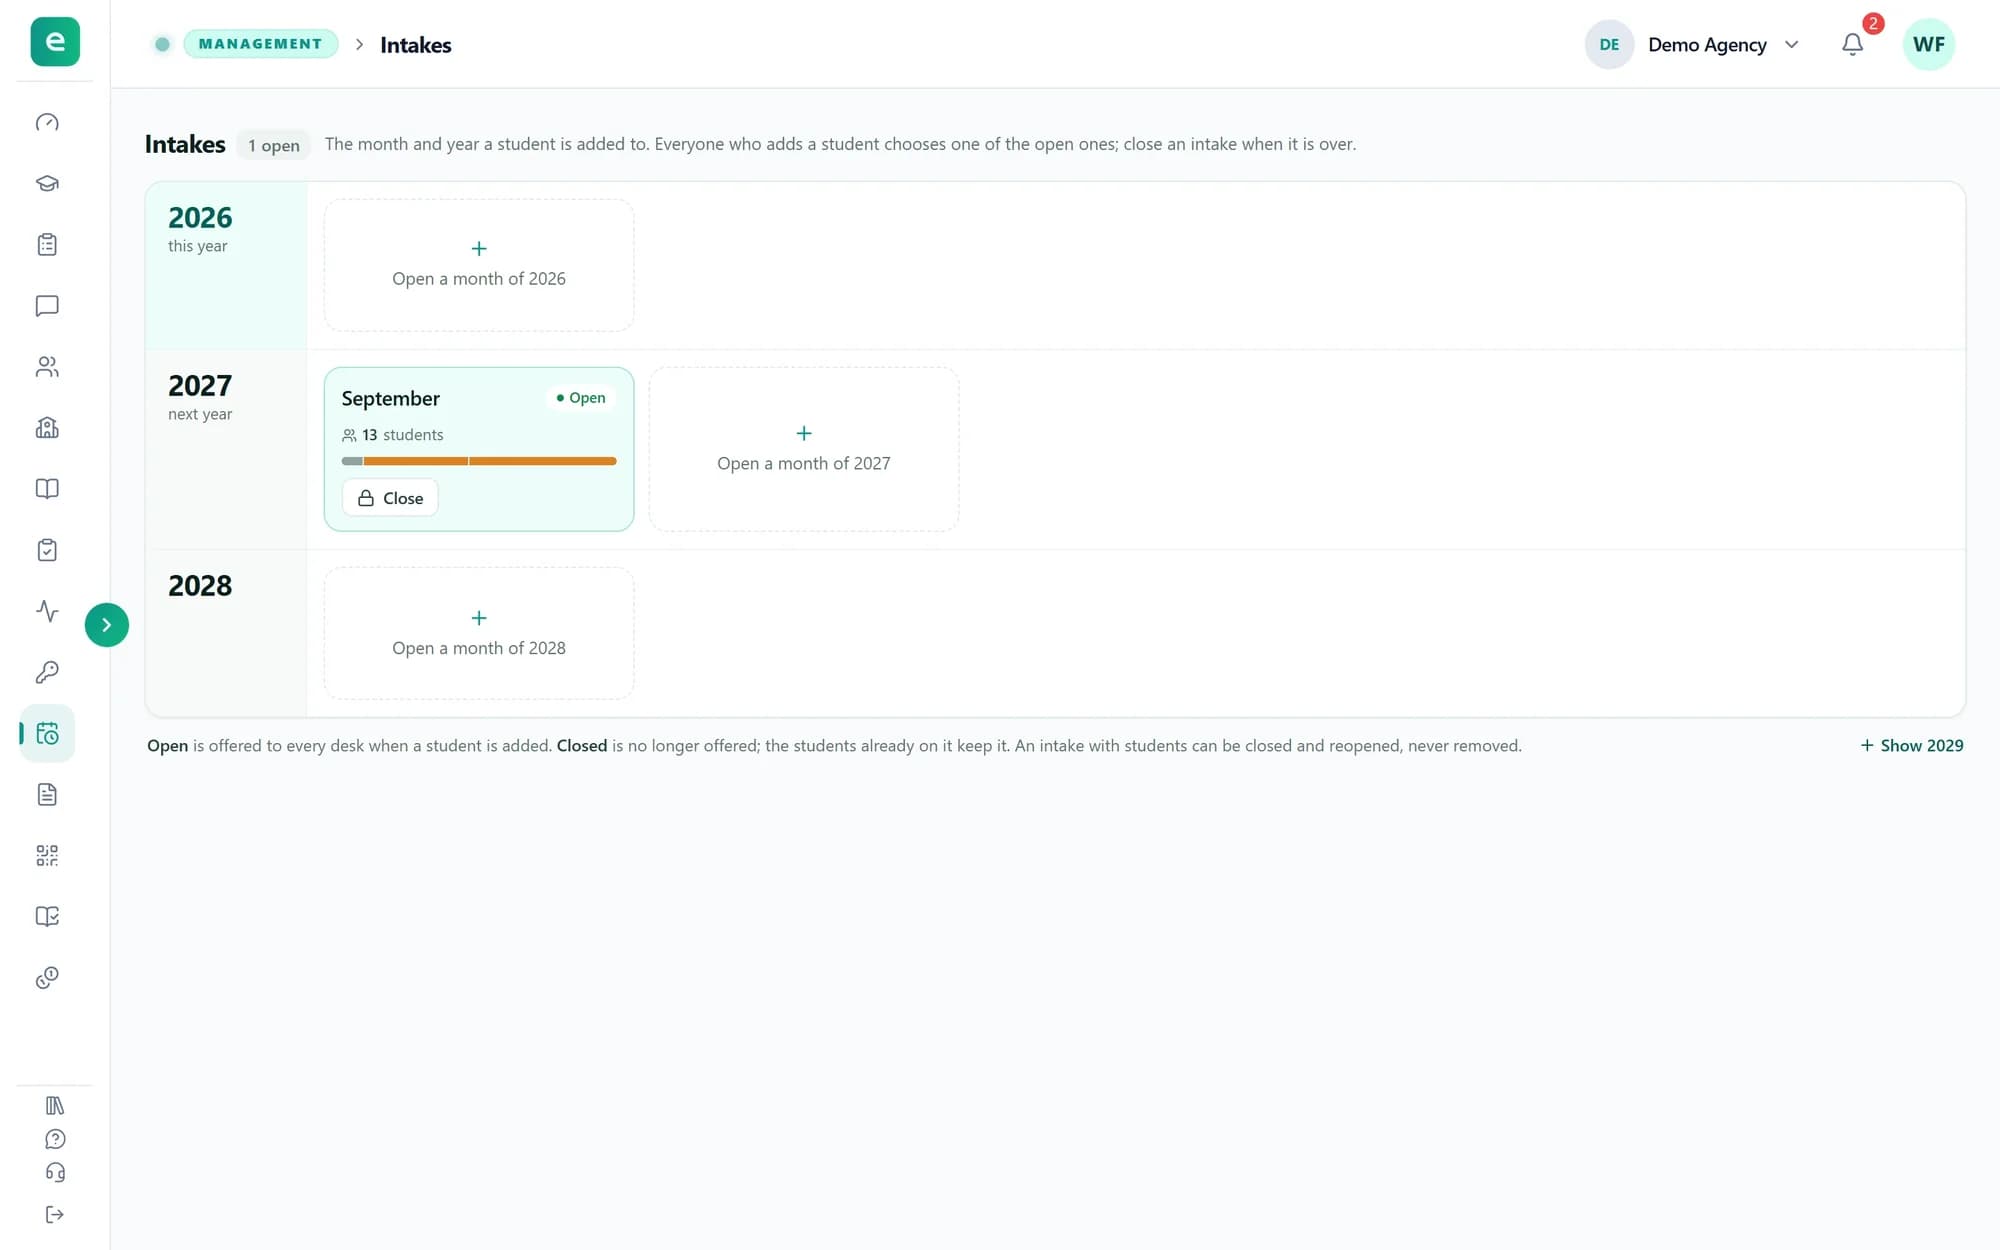The image size is (2000, 1250).
Task: Click the 1 open badge
Action: (x=274, y=145)
